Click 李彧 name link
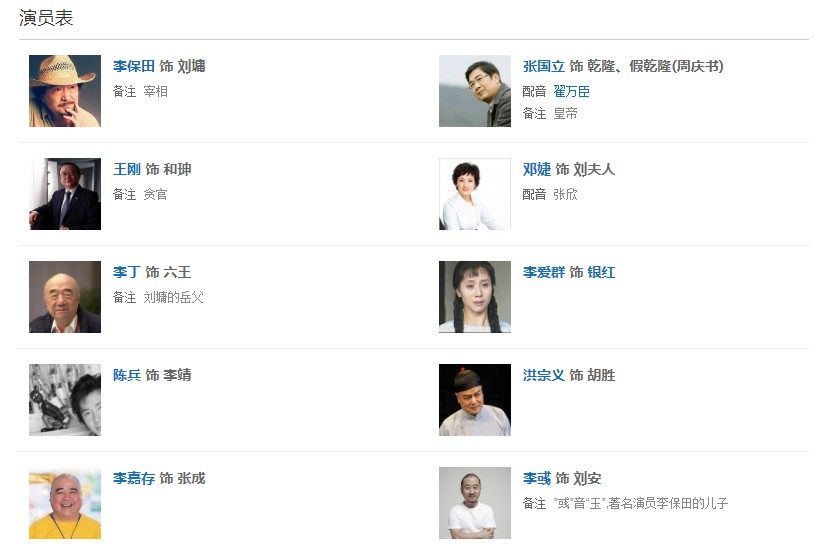The height and width of the screenshot is (549, 814). point(537,478)
